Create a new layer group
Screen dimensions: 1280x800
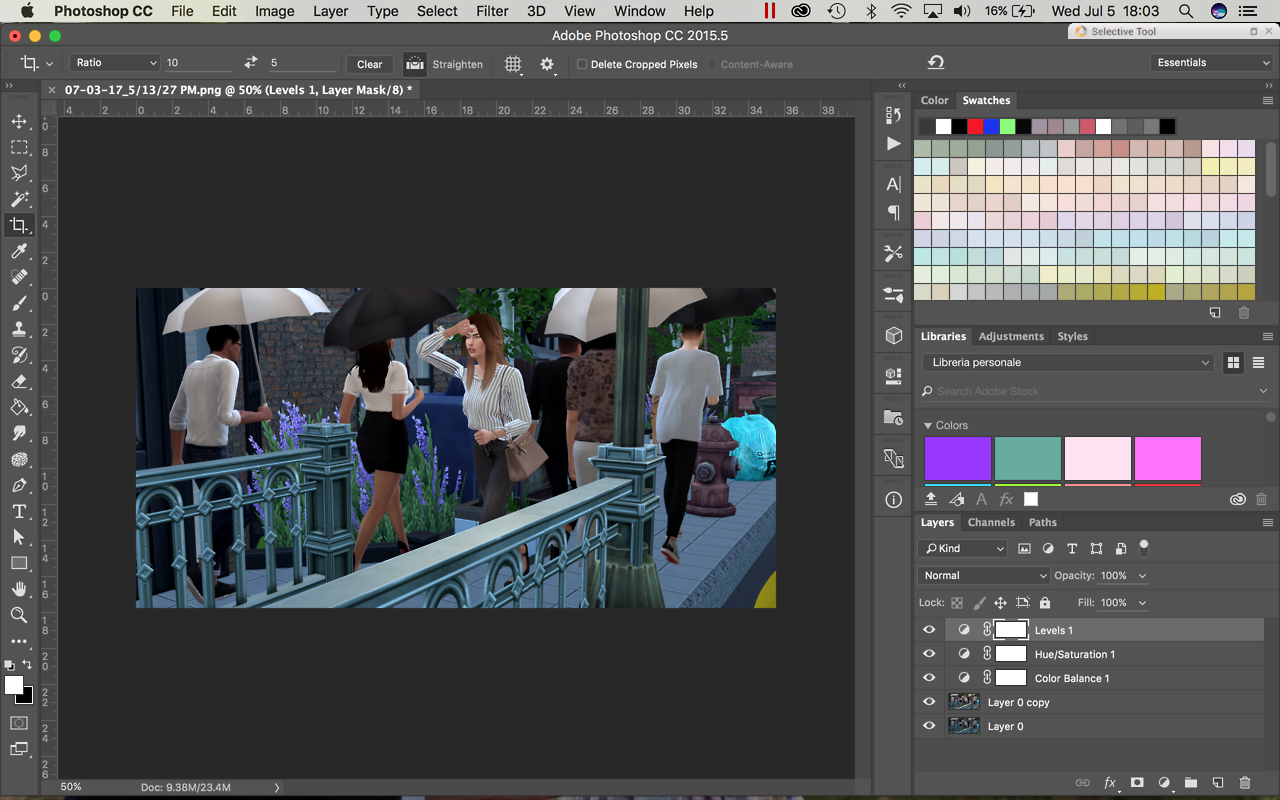coord(1191,783)
